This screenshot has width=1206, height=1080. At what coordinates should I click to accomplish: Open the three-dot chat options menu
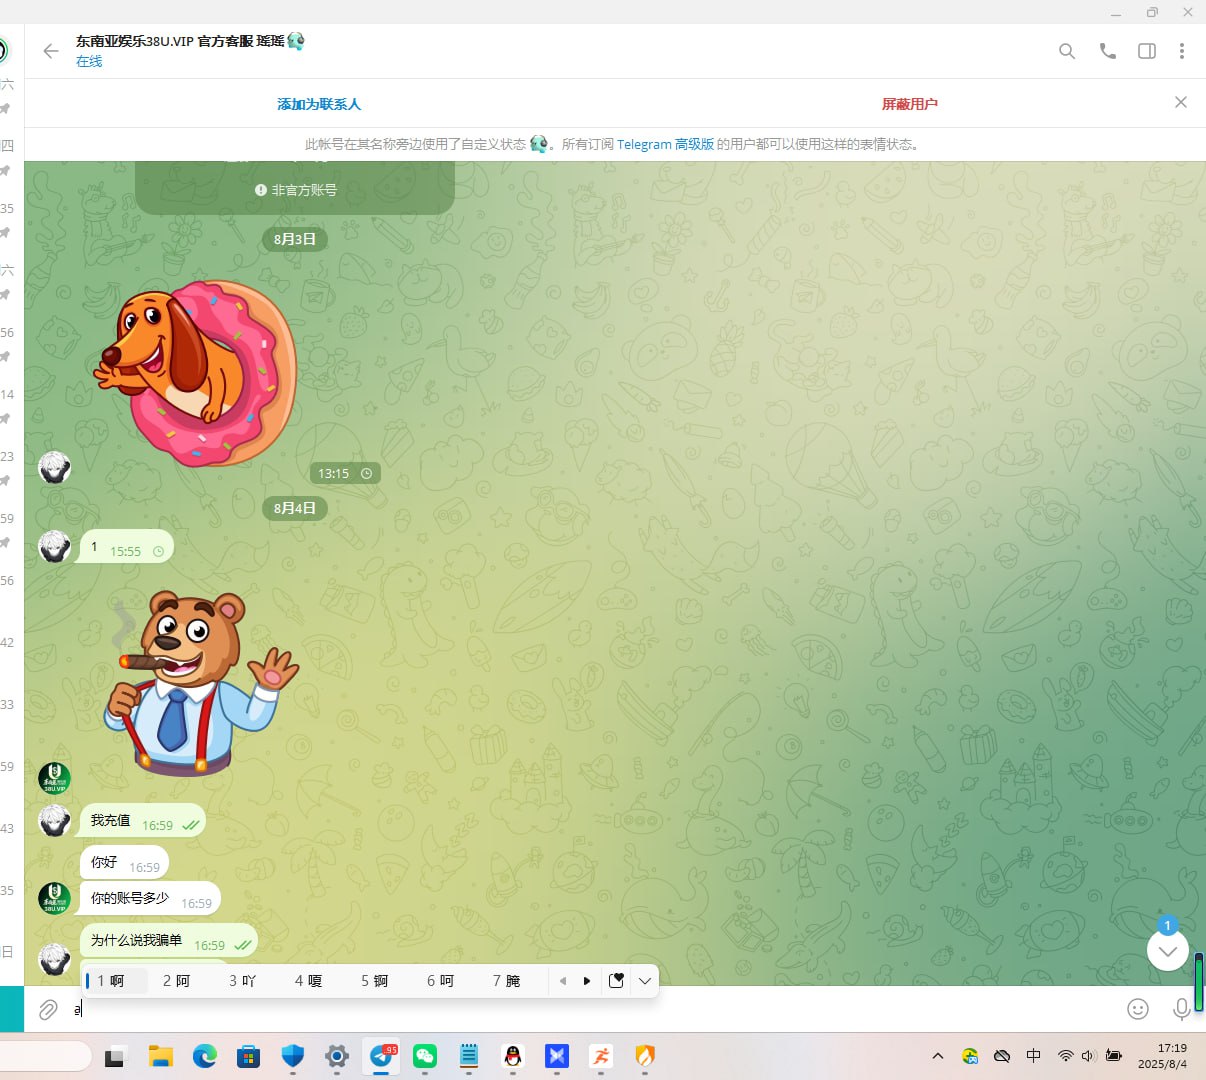(x=1181, y=51)
